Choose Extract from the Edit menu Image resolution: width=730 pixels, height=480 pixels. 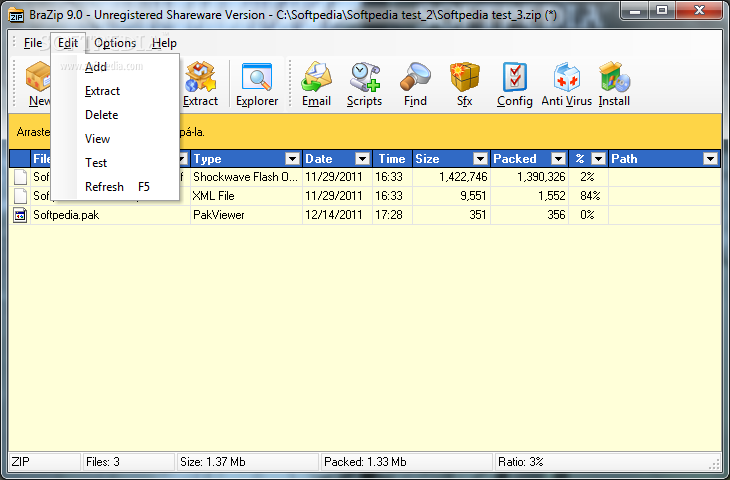115,91
